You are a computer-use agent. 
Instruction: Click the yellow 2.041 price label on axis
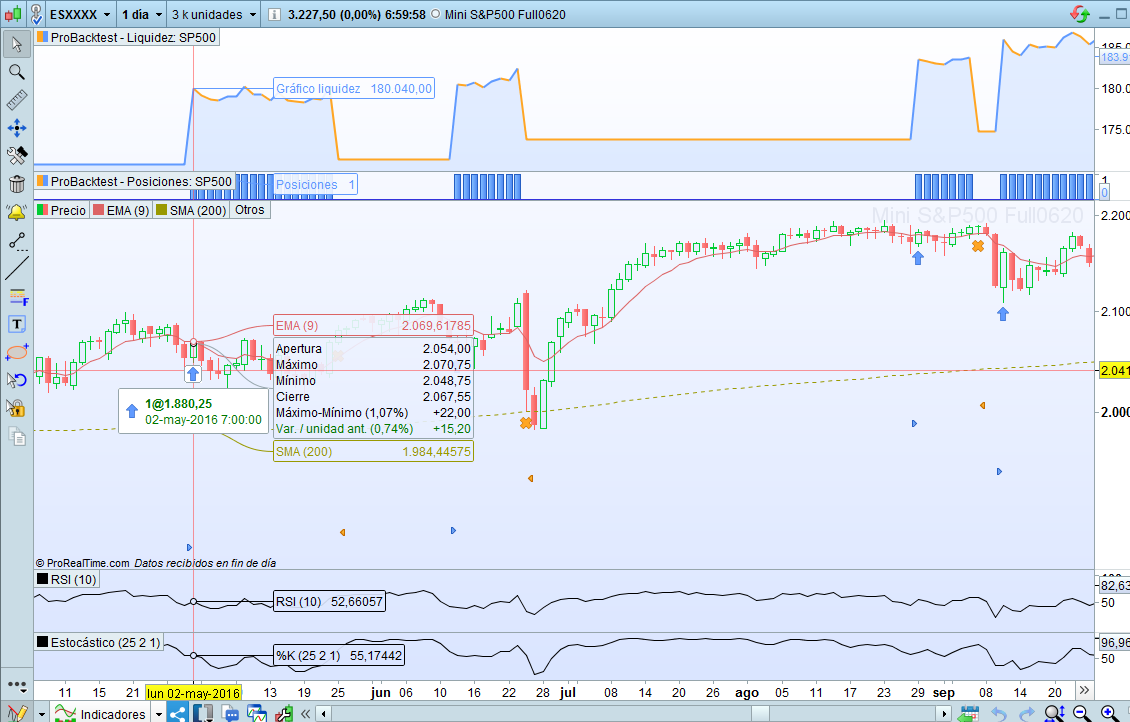1114,370
